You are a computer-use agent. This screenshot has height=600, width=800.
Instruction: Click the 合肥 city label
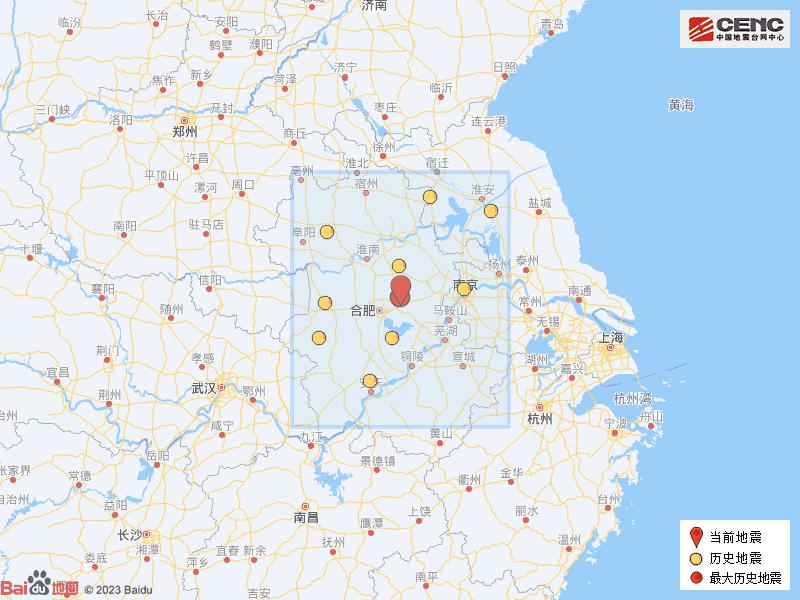click(360, 310)
